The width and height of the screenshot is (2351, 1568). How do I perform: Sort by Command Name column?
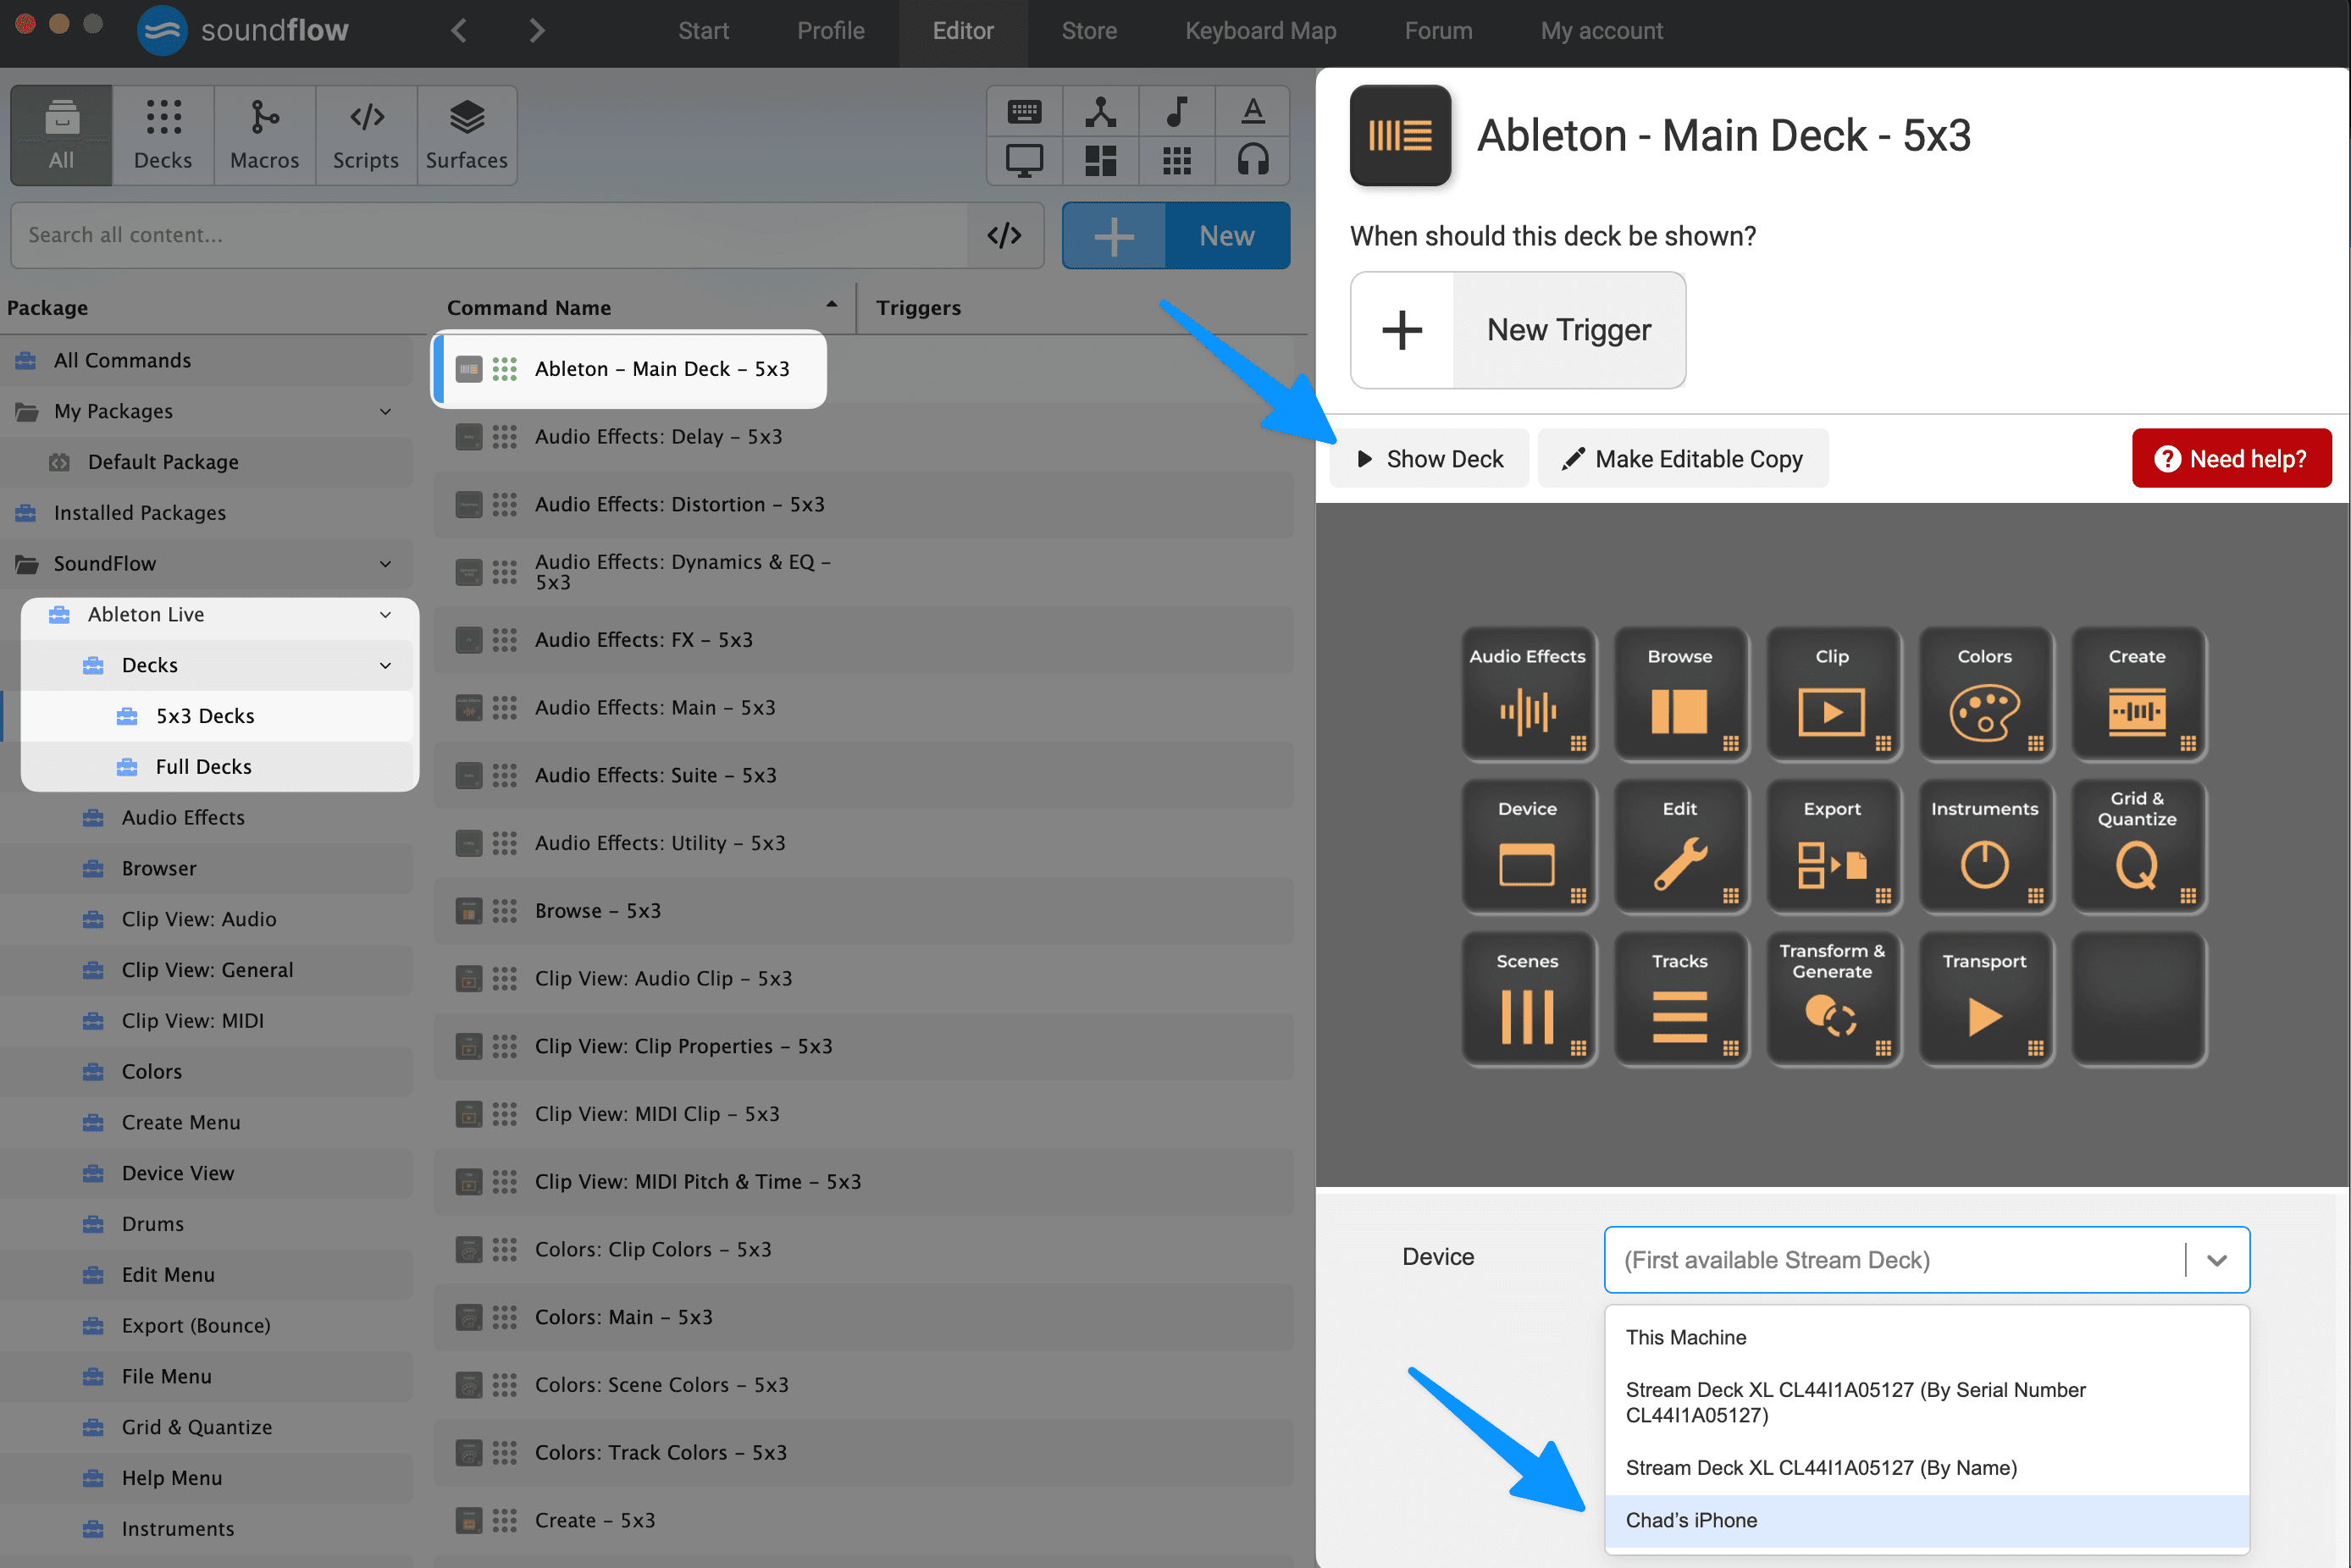[x=641, y=307]
